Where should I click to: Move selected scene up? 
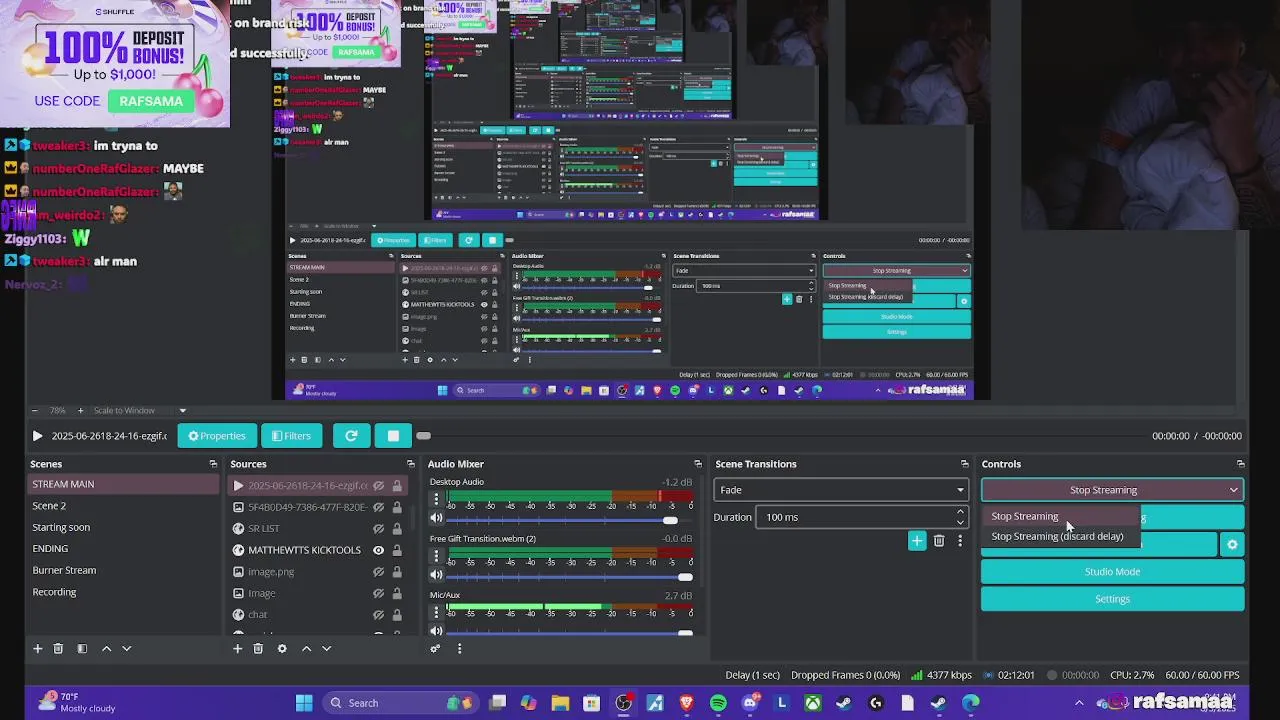click(x=106, y=648)
